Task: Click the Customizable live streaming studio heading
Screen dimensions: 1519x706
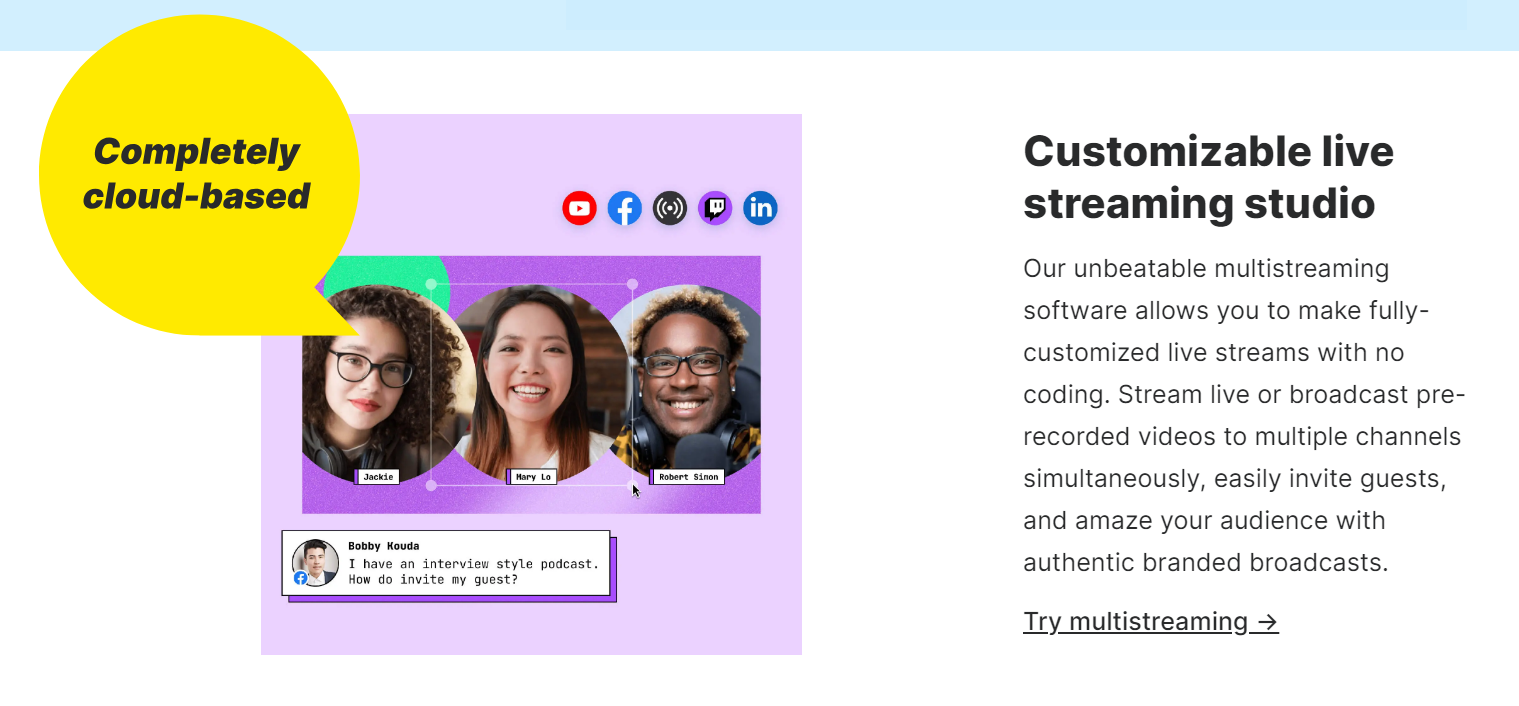Action: click(x=1208, y=177)
